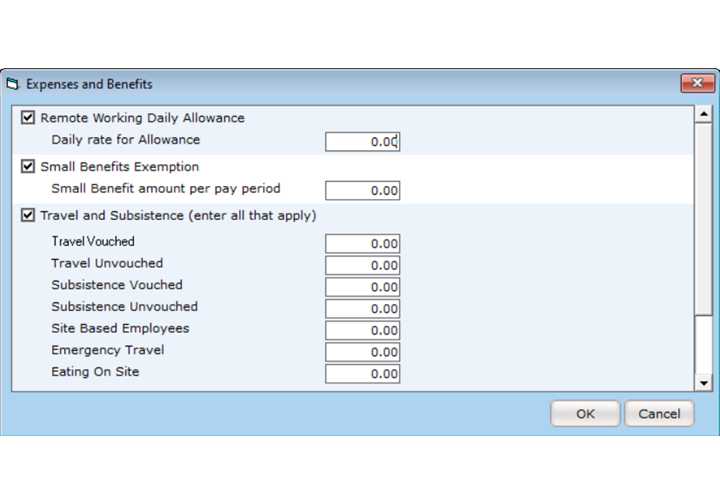Screen dimensions: 720x495
Task: Uncheck Remote Working Daily Allowance checkbox
Action: [27, 118]
